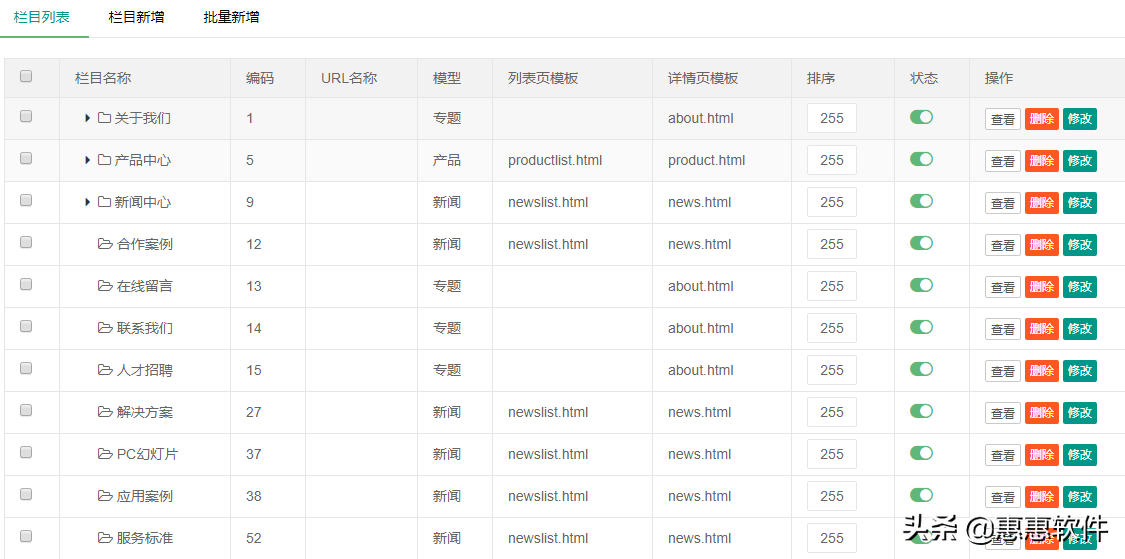Expand the 关于我们 tree node arrow
Image resolution: width=1125 pixels, height=559 pixels.
pyautogui.click(x=88, y=118)
